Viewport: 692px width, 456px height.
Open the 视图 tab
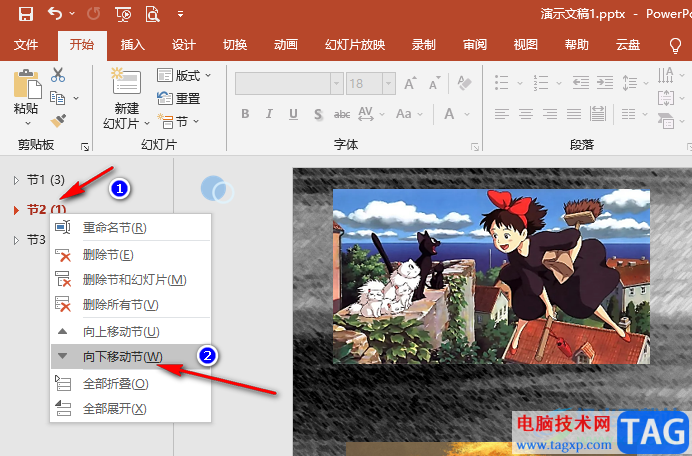pos(526,45)
